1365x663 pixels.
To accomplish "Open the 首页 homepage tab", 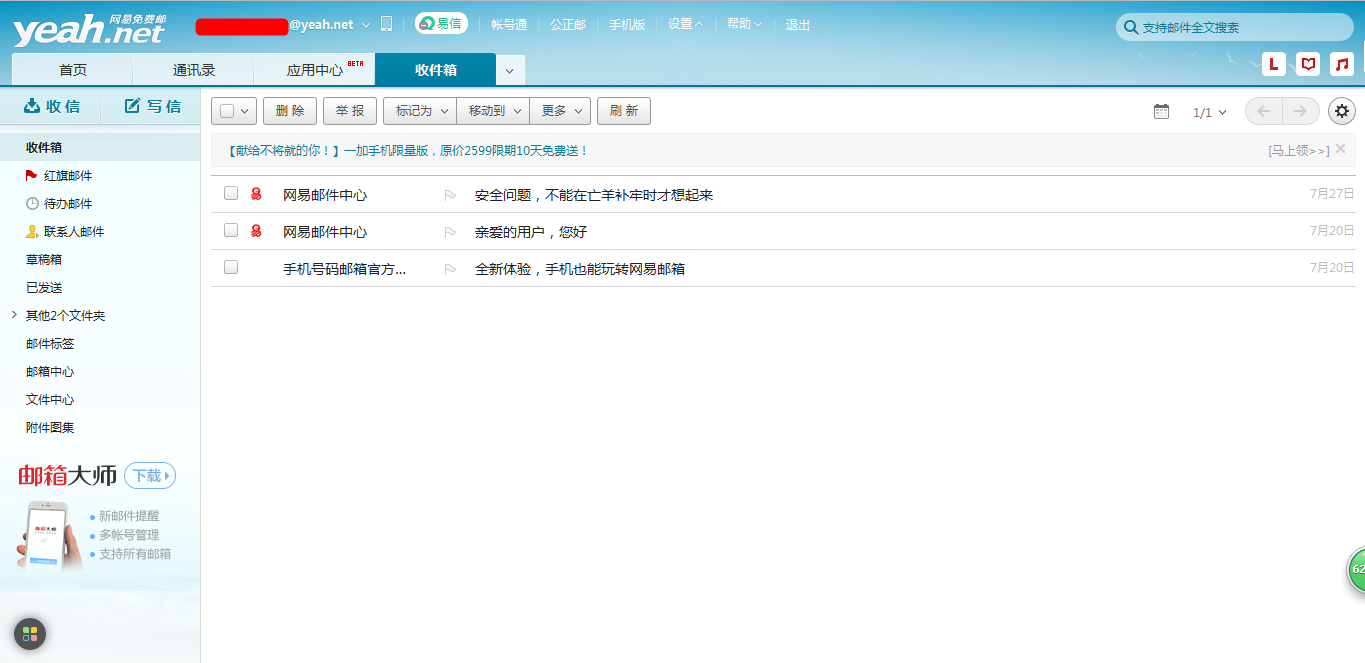I will click(71, 69).
